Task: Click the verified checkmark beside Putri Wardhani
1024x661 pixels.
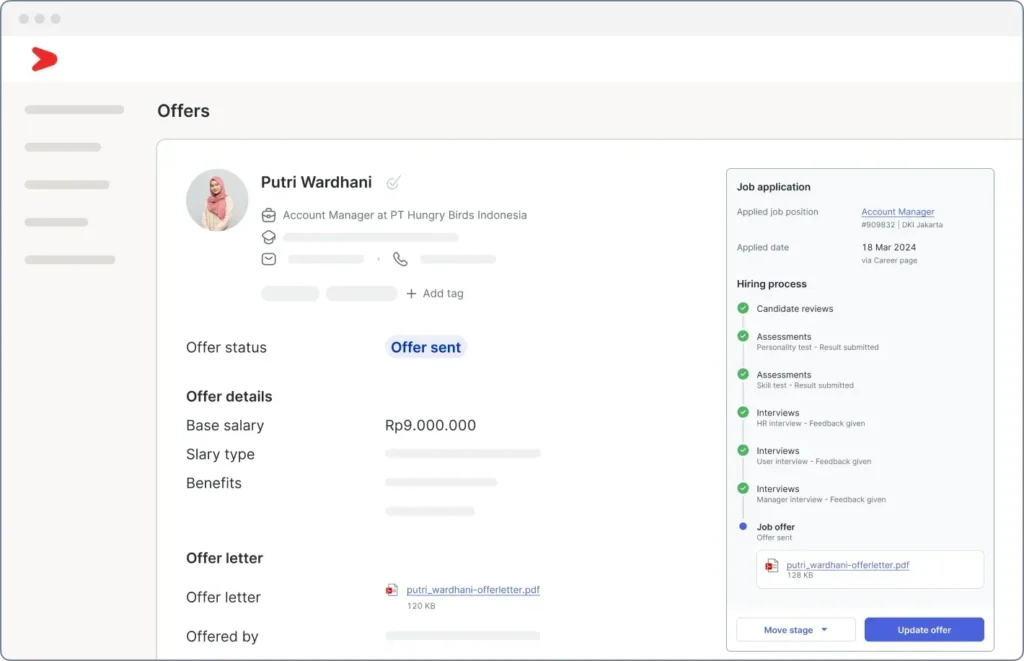Action: (394, 183)
